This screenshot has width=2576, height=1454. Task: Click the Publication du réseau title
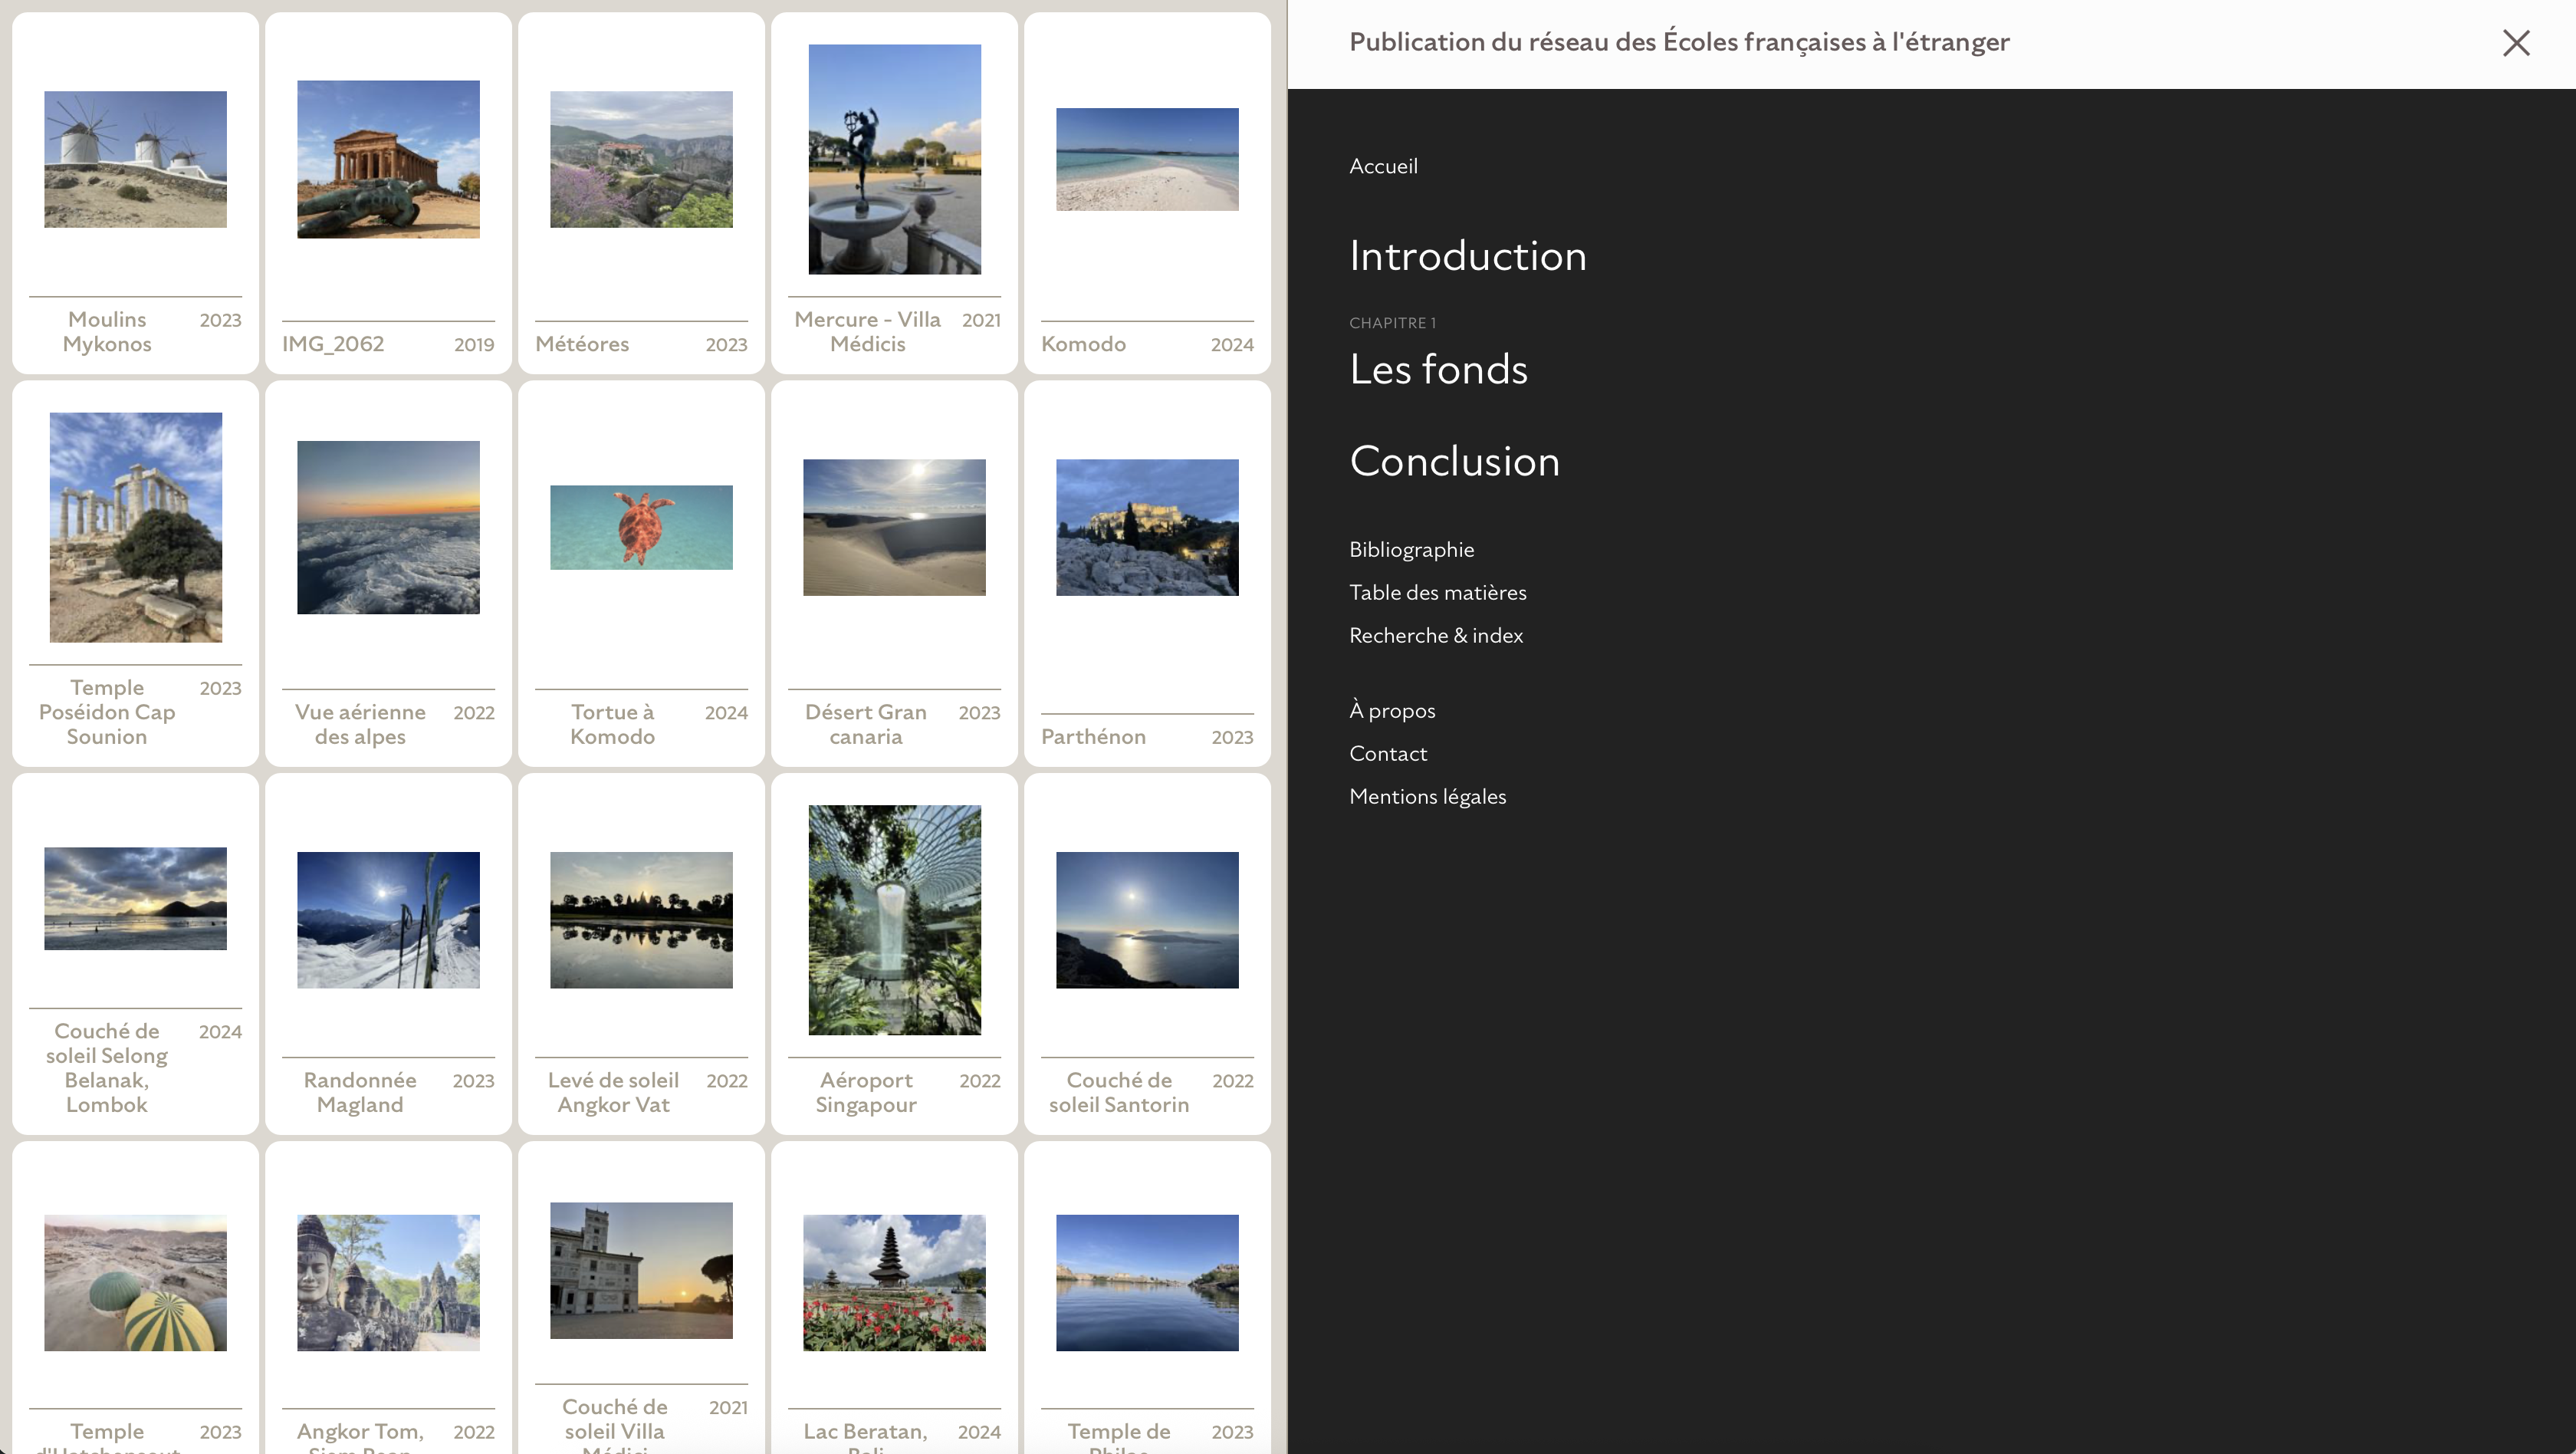(x=1679, y=42)
